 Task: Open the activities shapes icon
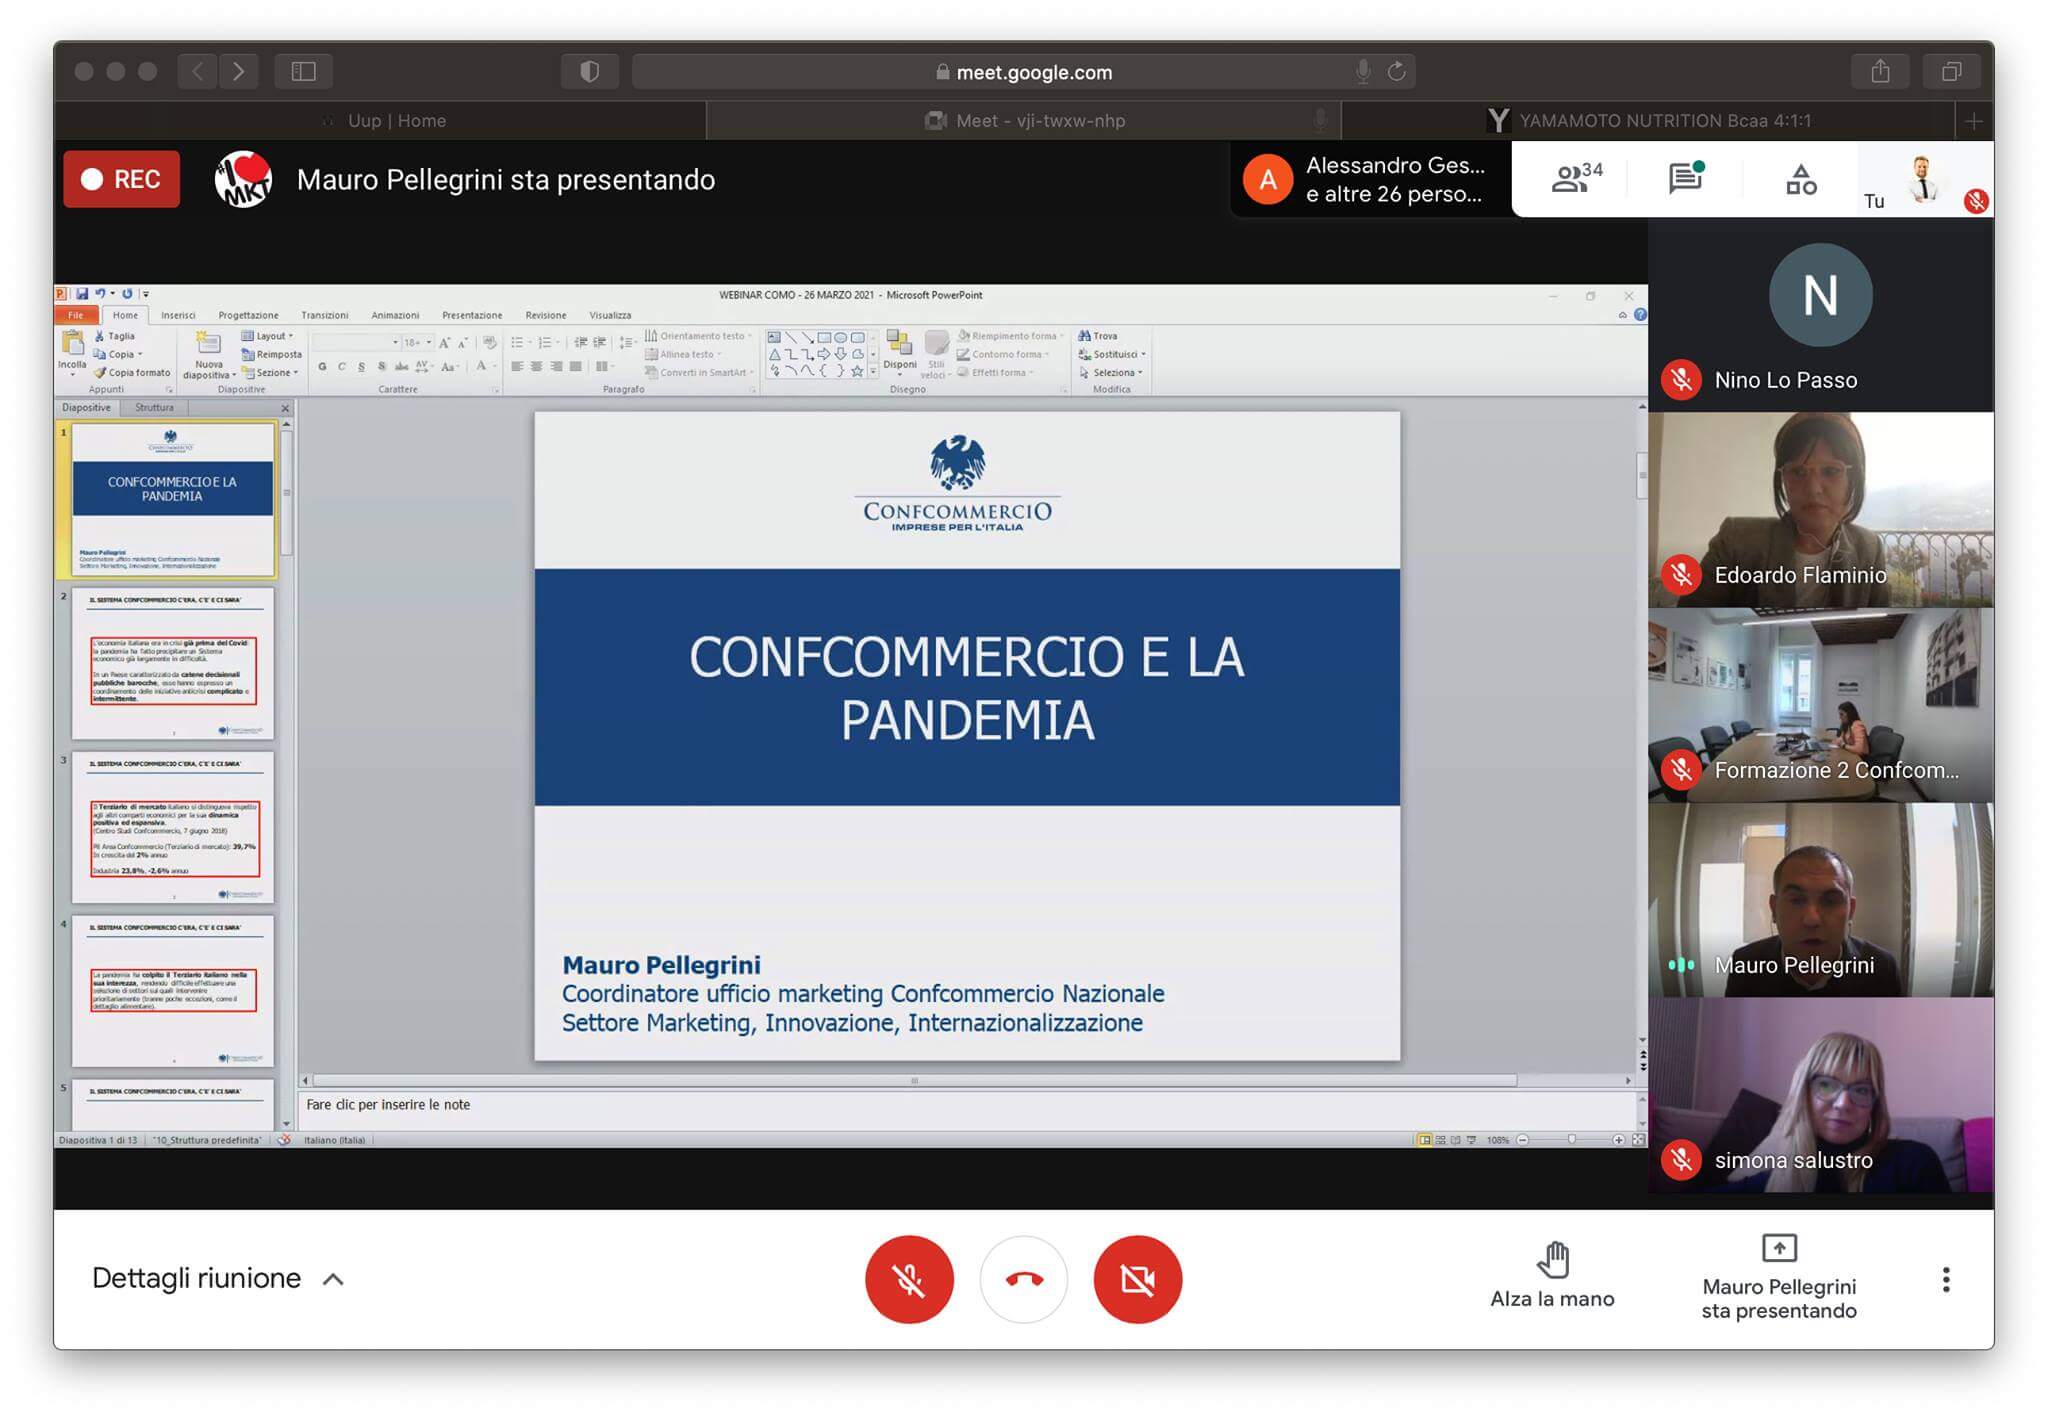click(1800, 179)
